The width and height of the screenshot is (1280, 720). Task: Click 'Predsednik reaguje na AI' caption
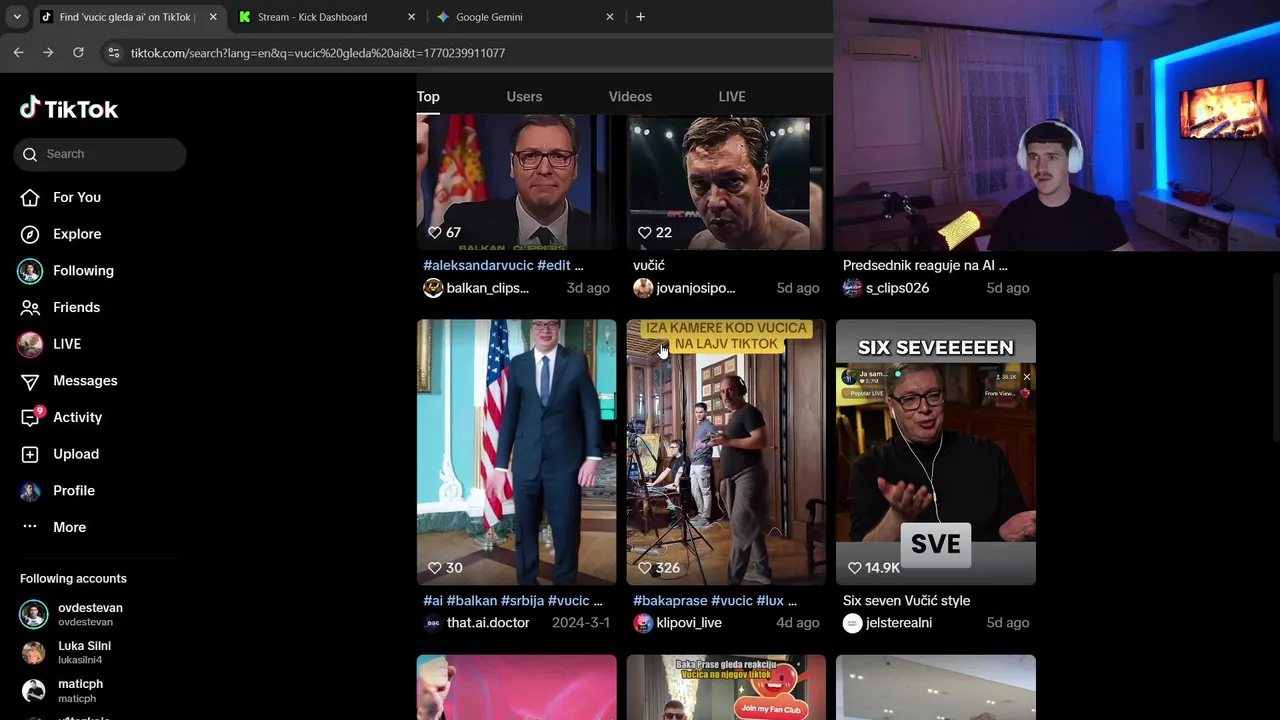click(925, 265)
